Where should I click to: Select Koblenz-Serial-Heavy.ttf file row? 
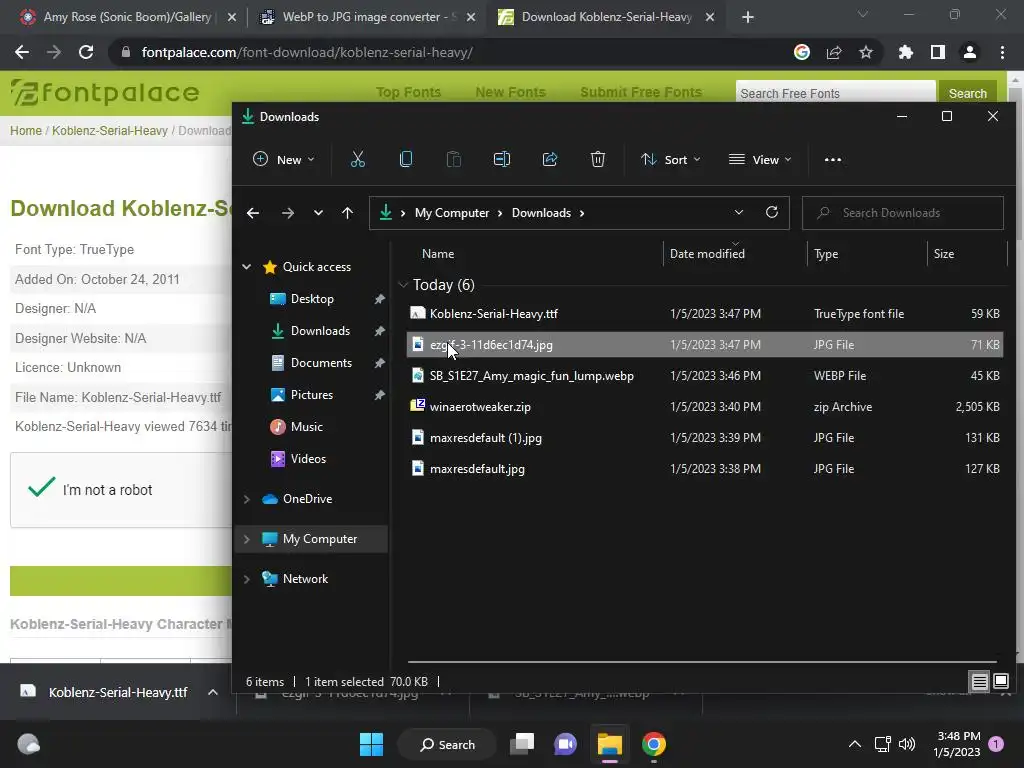tap(705, 313)
